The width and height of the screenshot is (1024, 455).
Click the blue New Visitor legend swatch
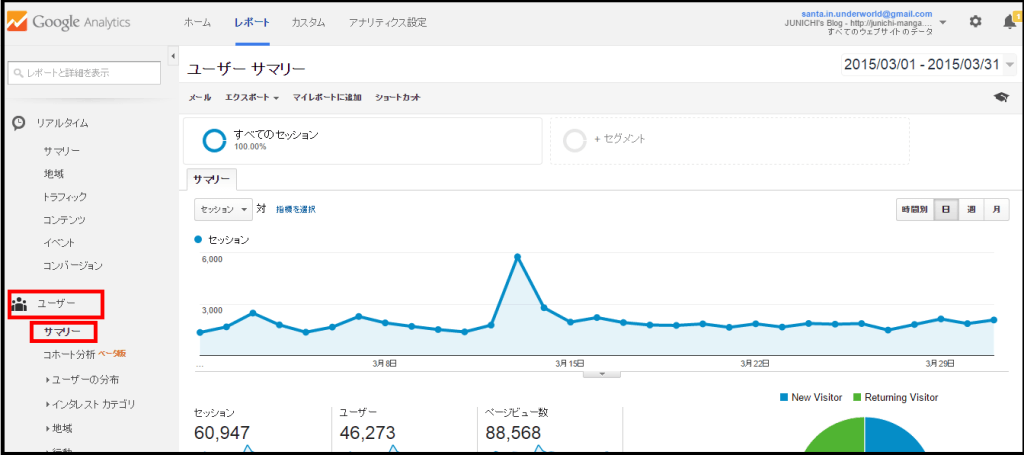784,397
